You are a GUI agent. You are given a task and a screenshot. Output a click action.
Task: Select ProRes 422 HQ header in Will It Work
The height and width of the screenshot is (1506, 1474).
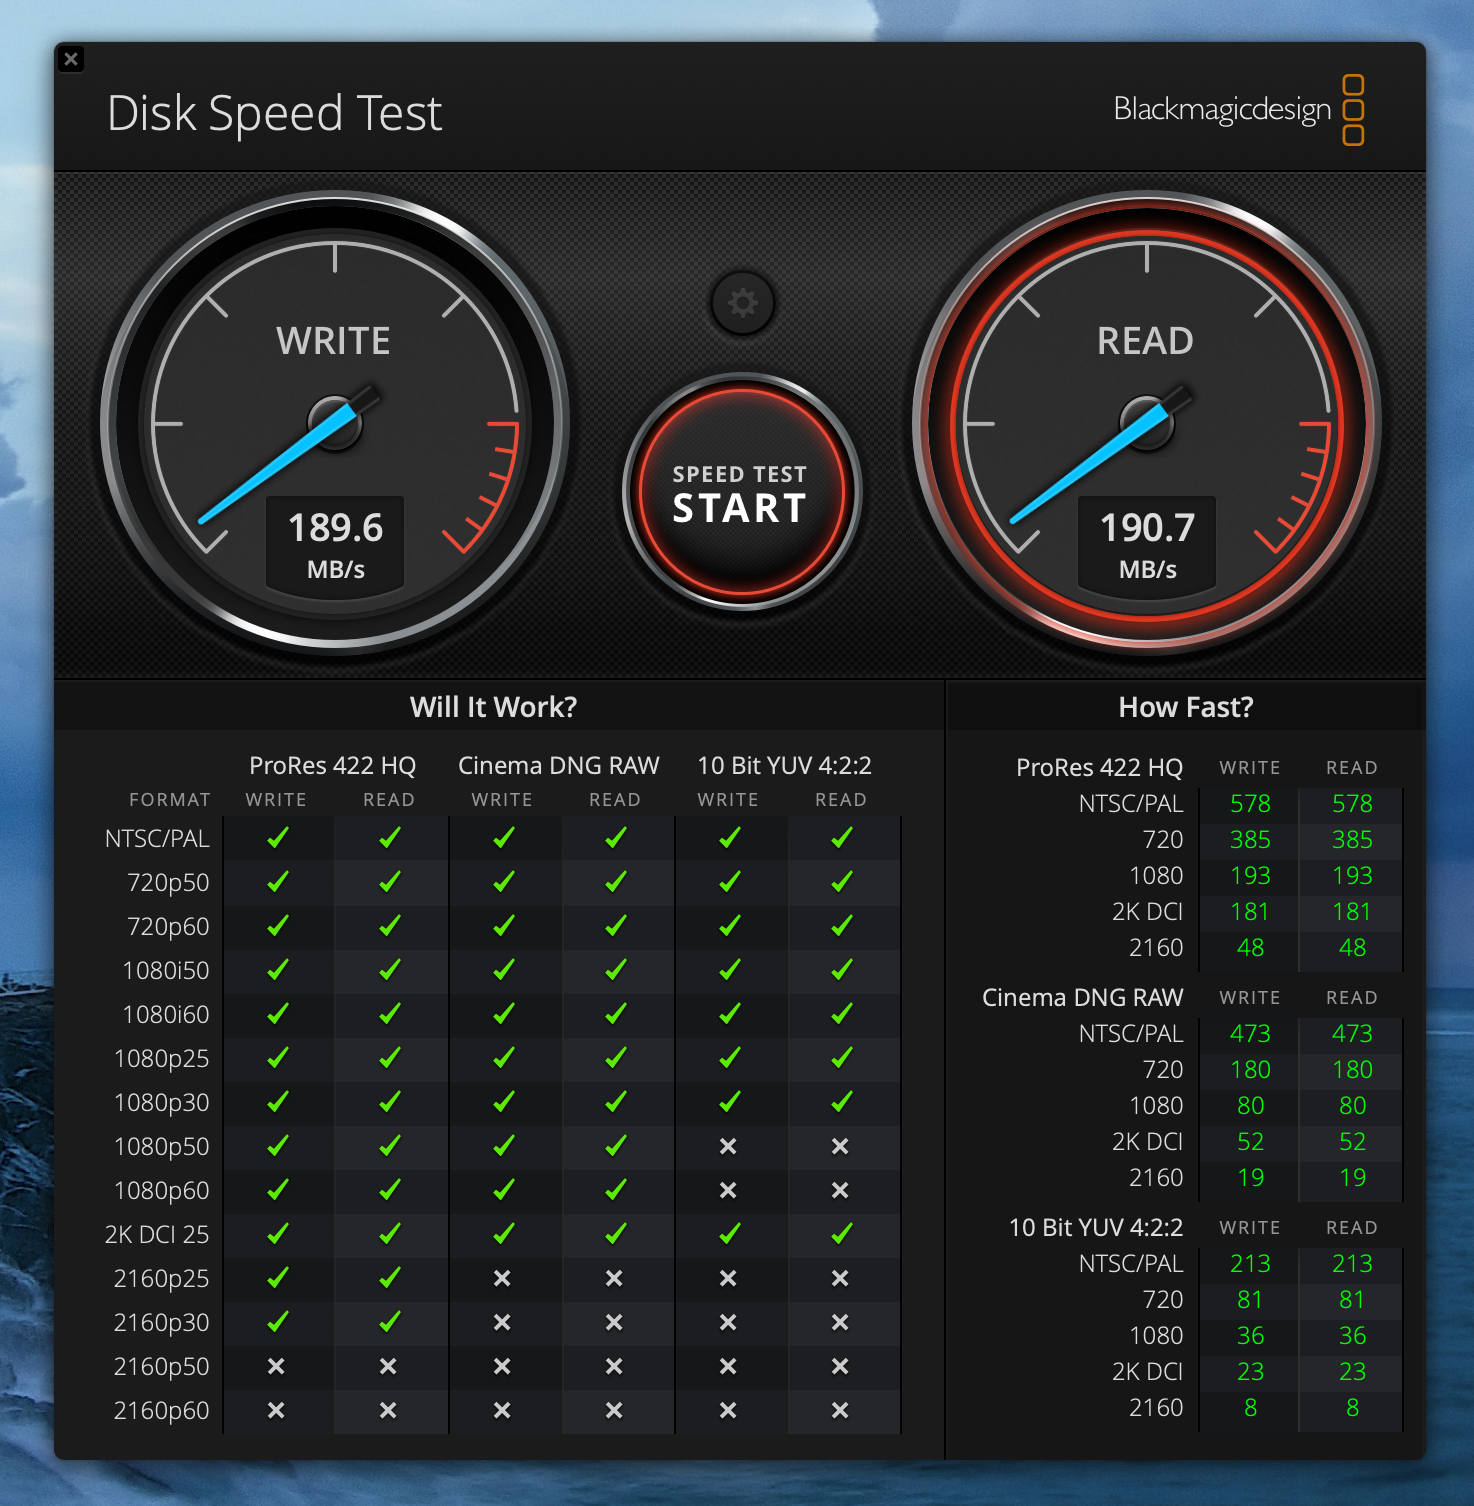332,765
